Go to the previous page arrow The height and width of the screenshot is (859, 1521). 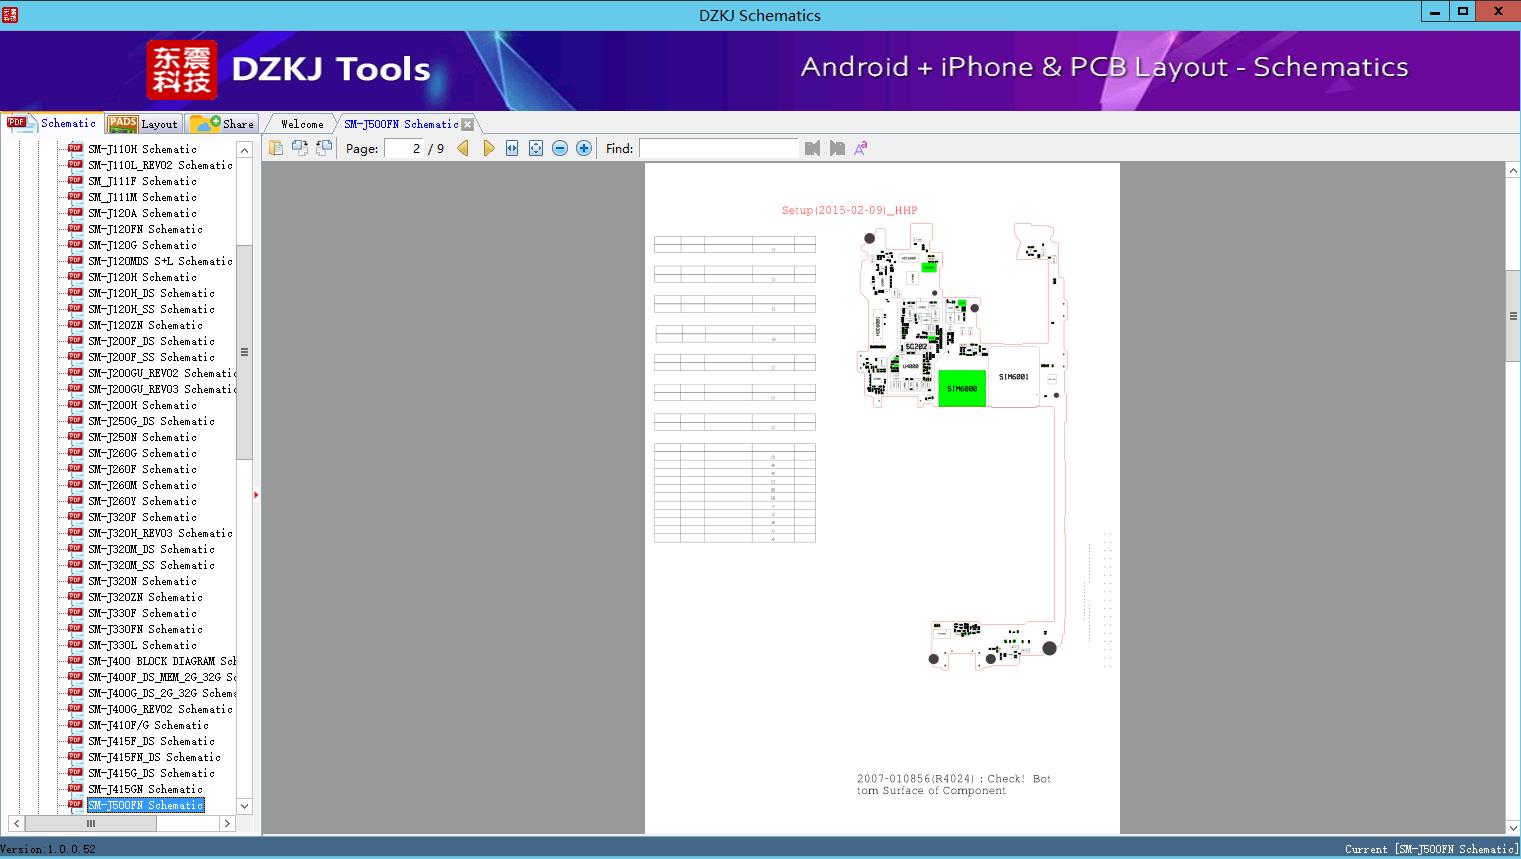tap(463, 148)
